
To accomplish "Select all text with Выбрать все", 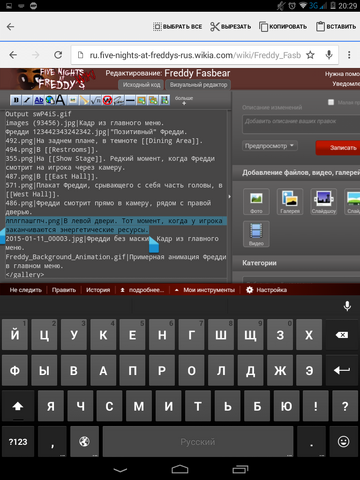I will (177, 26).
